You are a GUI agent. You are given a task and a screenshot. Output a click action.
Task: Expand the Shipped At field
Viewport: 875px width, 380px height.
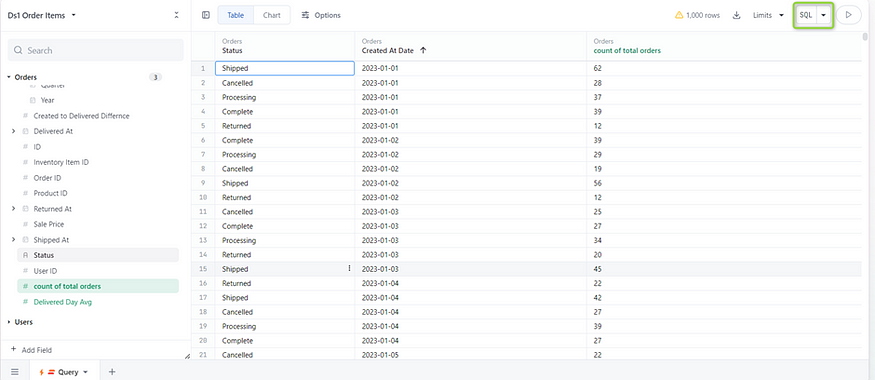coord(13,239)
